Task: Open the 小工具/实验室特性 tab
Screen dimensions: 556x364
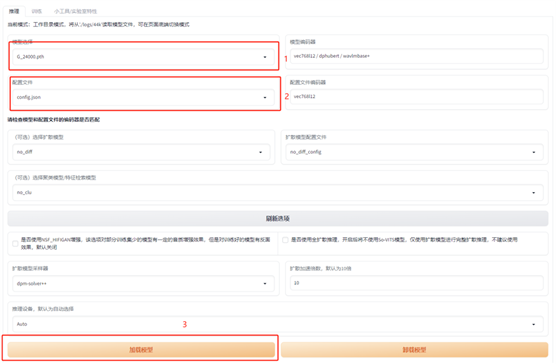Action: (x=75, y=11)
